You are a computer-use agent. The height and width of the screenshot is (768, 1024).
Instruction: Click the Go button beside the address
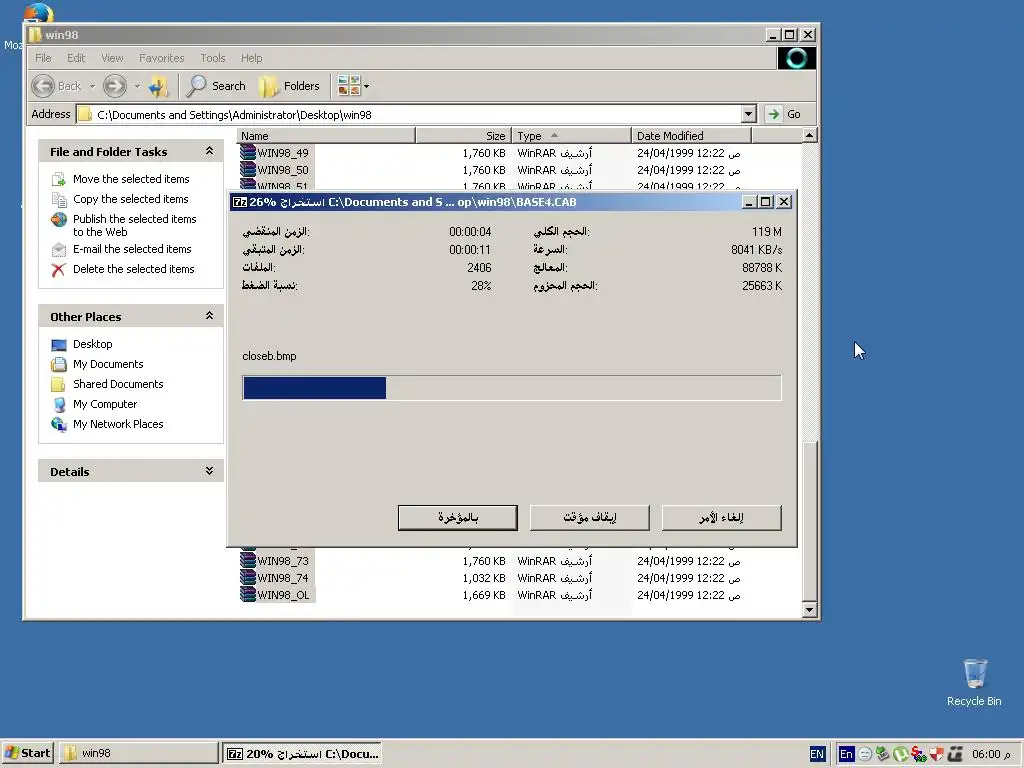pos(783,114)
